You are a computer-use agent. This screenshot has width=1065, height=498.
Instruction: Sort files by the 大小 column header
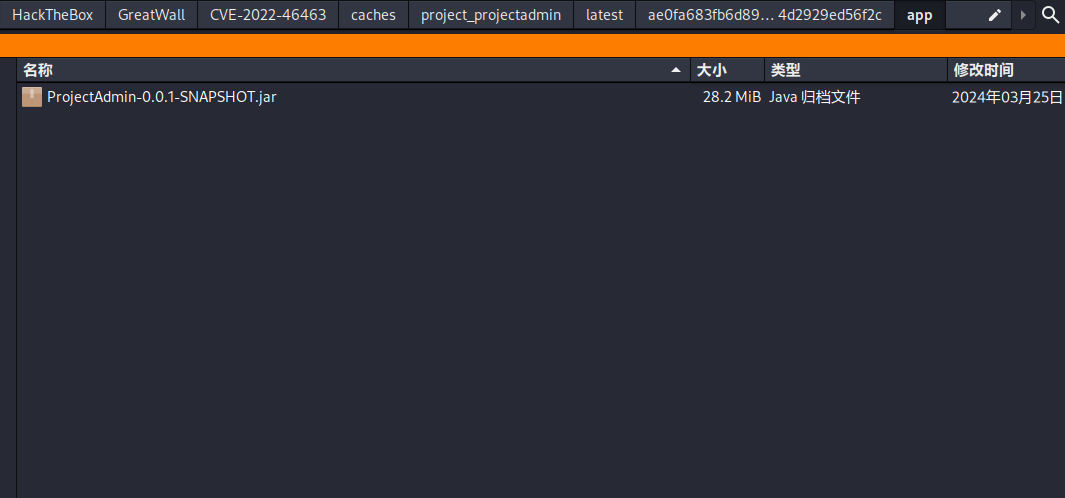(726, 70)
